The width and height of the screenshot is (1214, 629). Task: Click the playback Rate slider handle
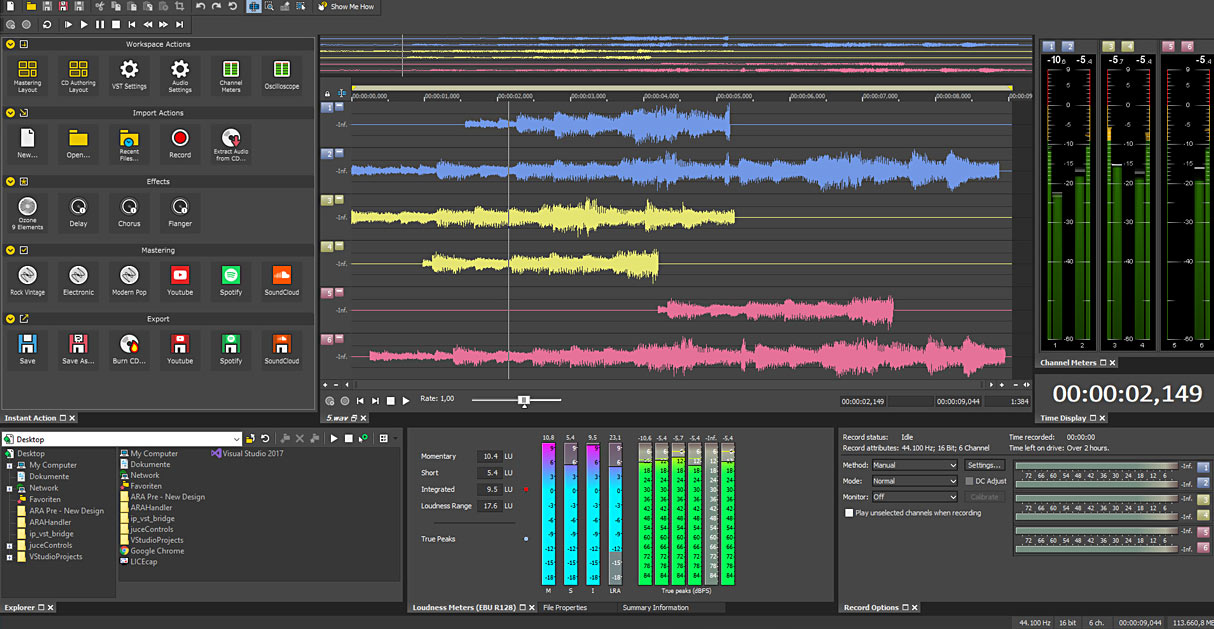(524, 400)
